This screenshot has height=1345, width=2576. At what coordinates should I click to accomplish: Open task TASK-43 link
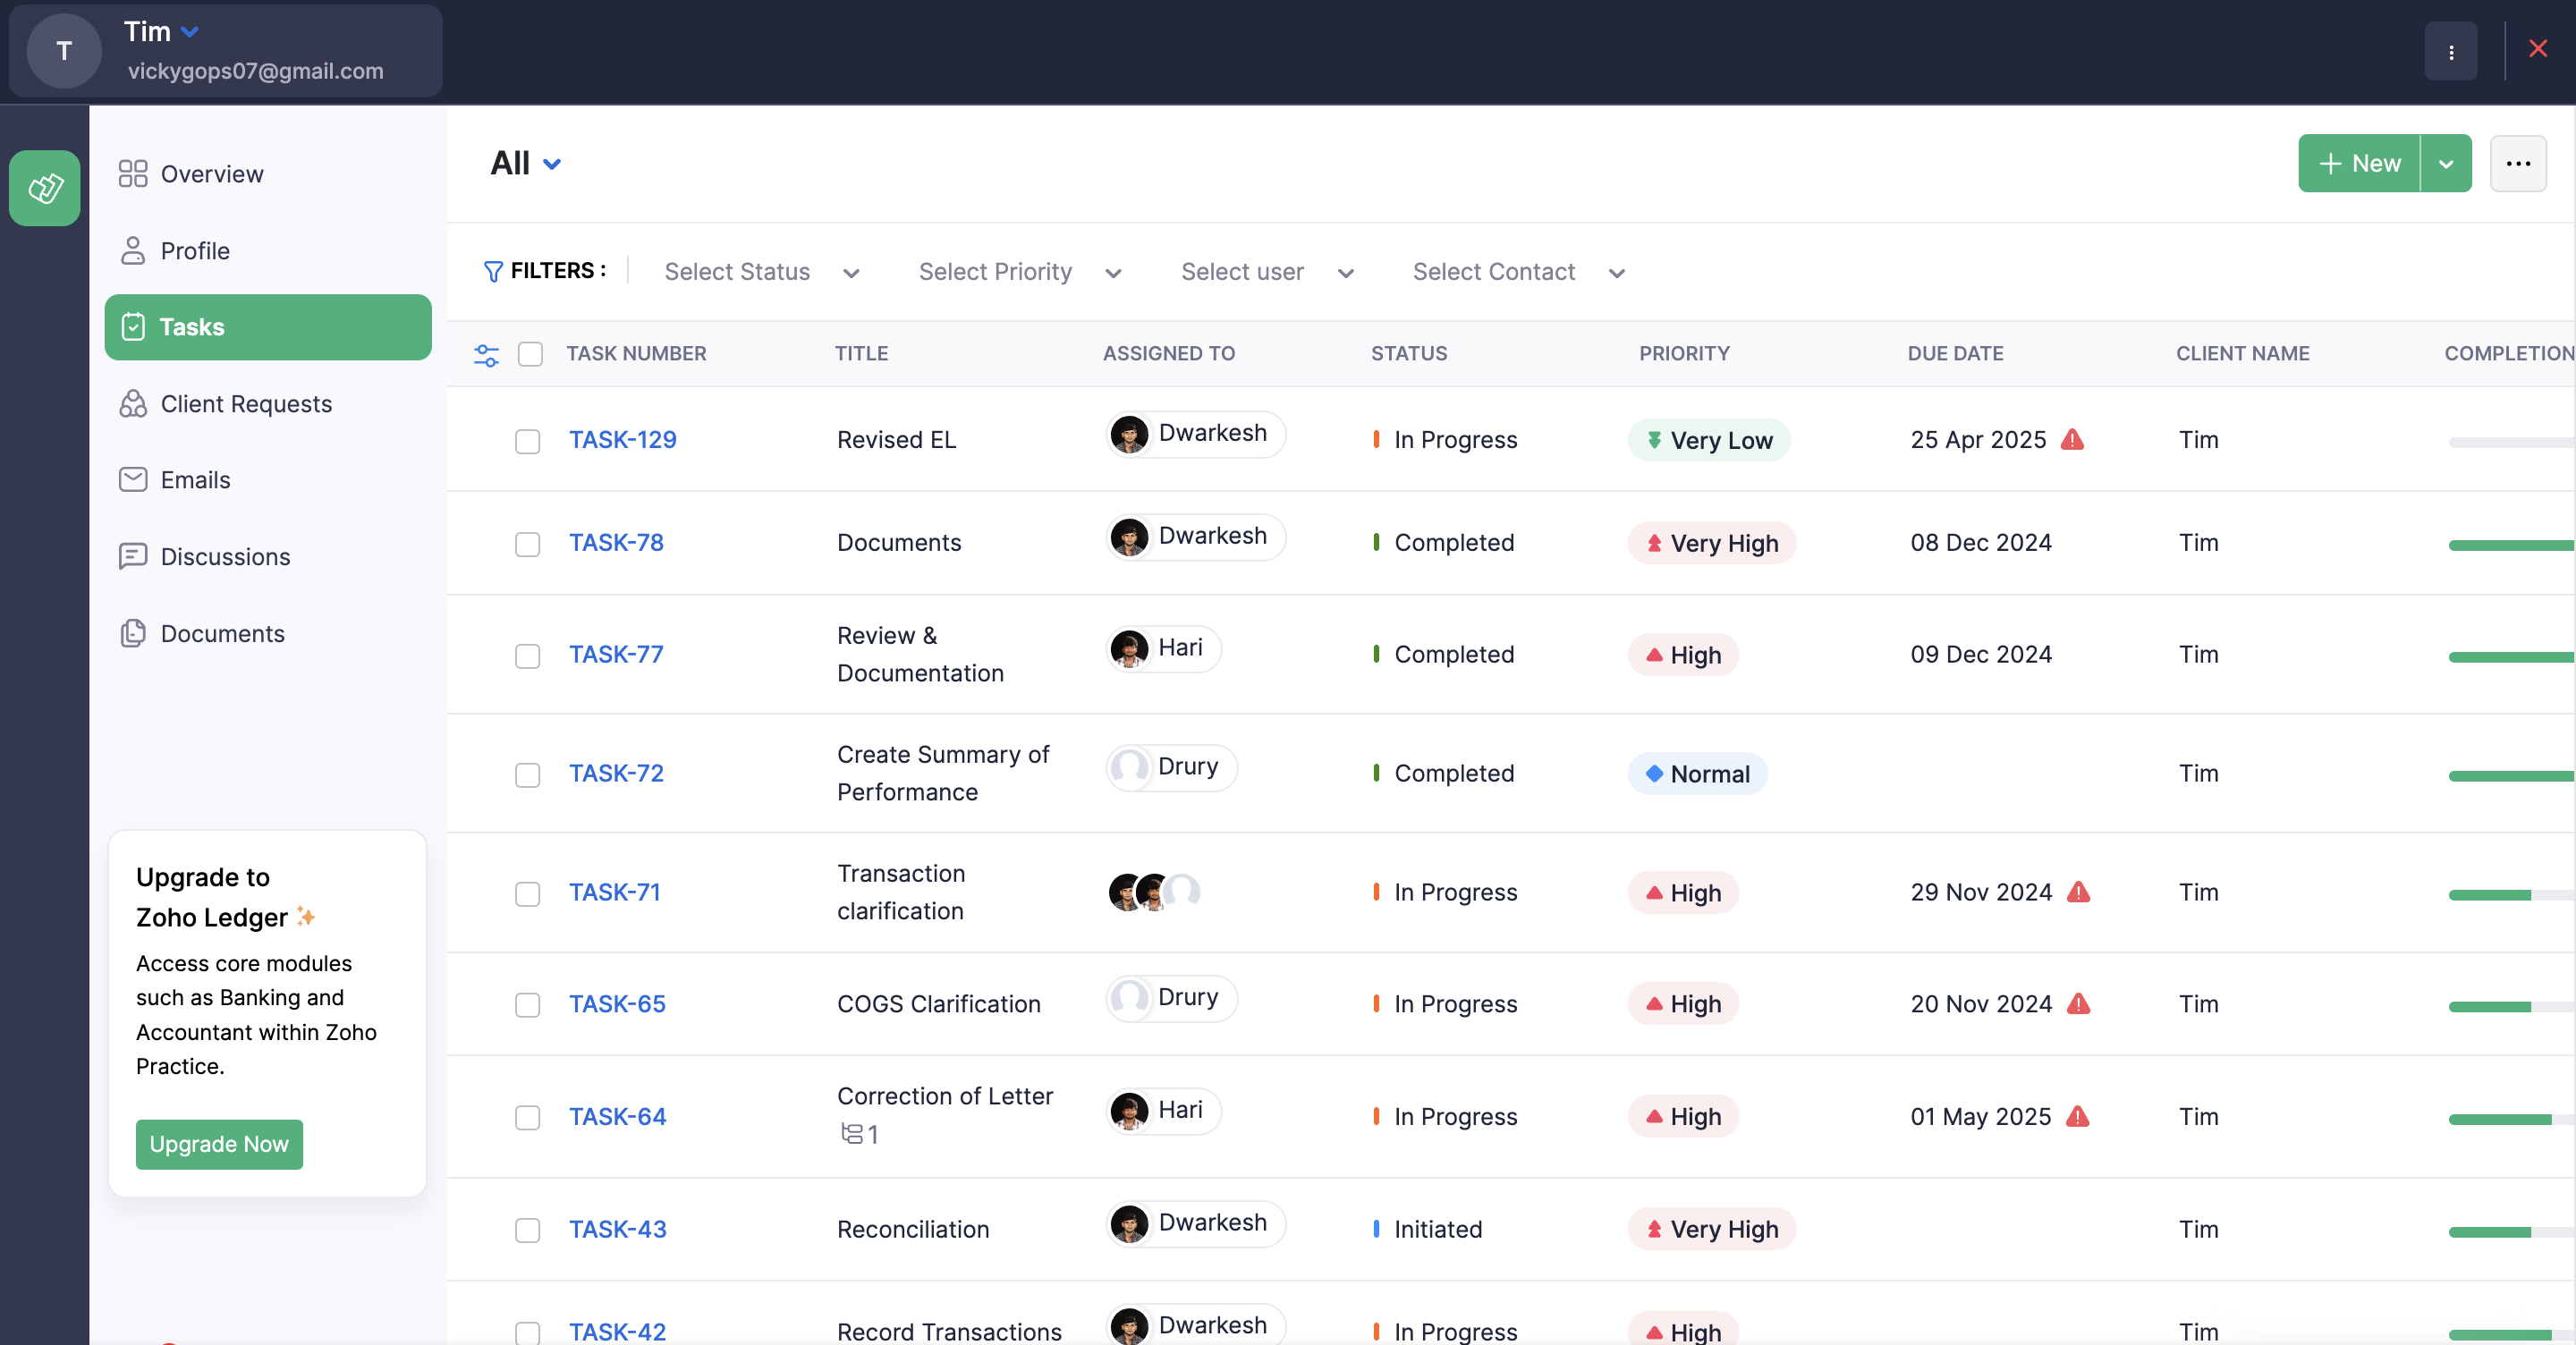[x=617, y=1230]
